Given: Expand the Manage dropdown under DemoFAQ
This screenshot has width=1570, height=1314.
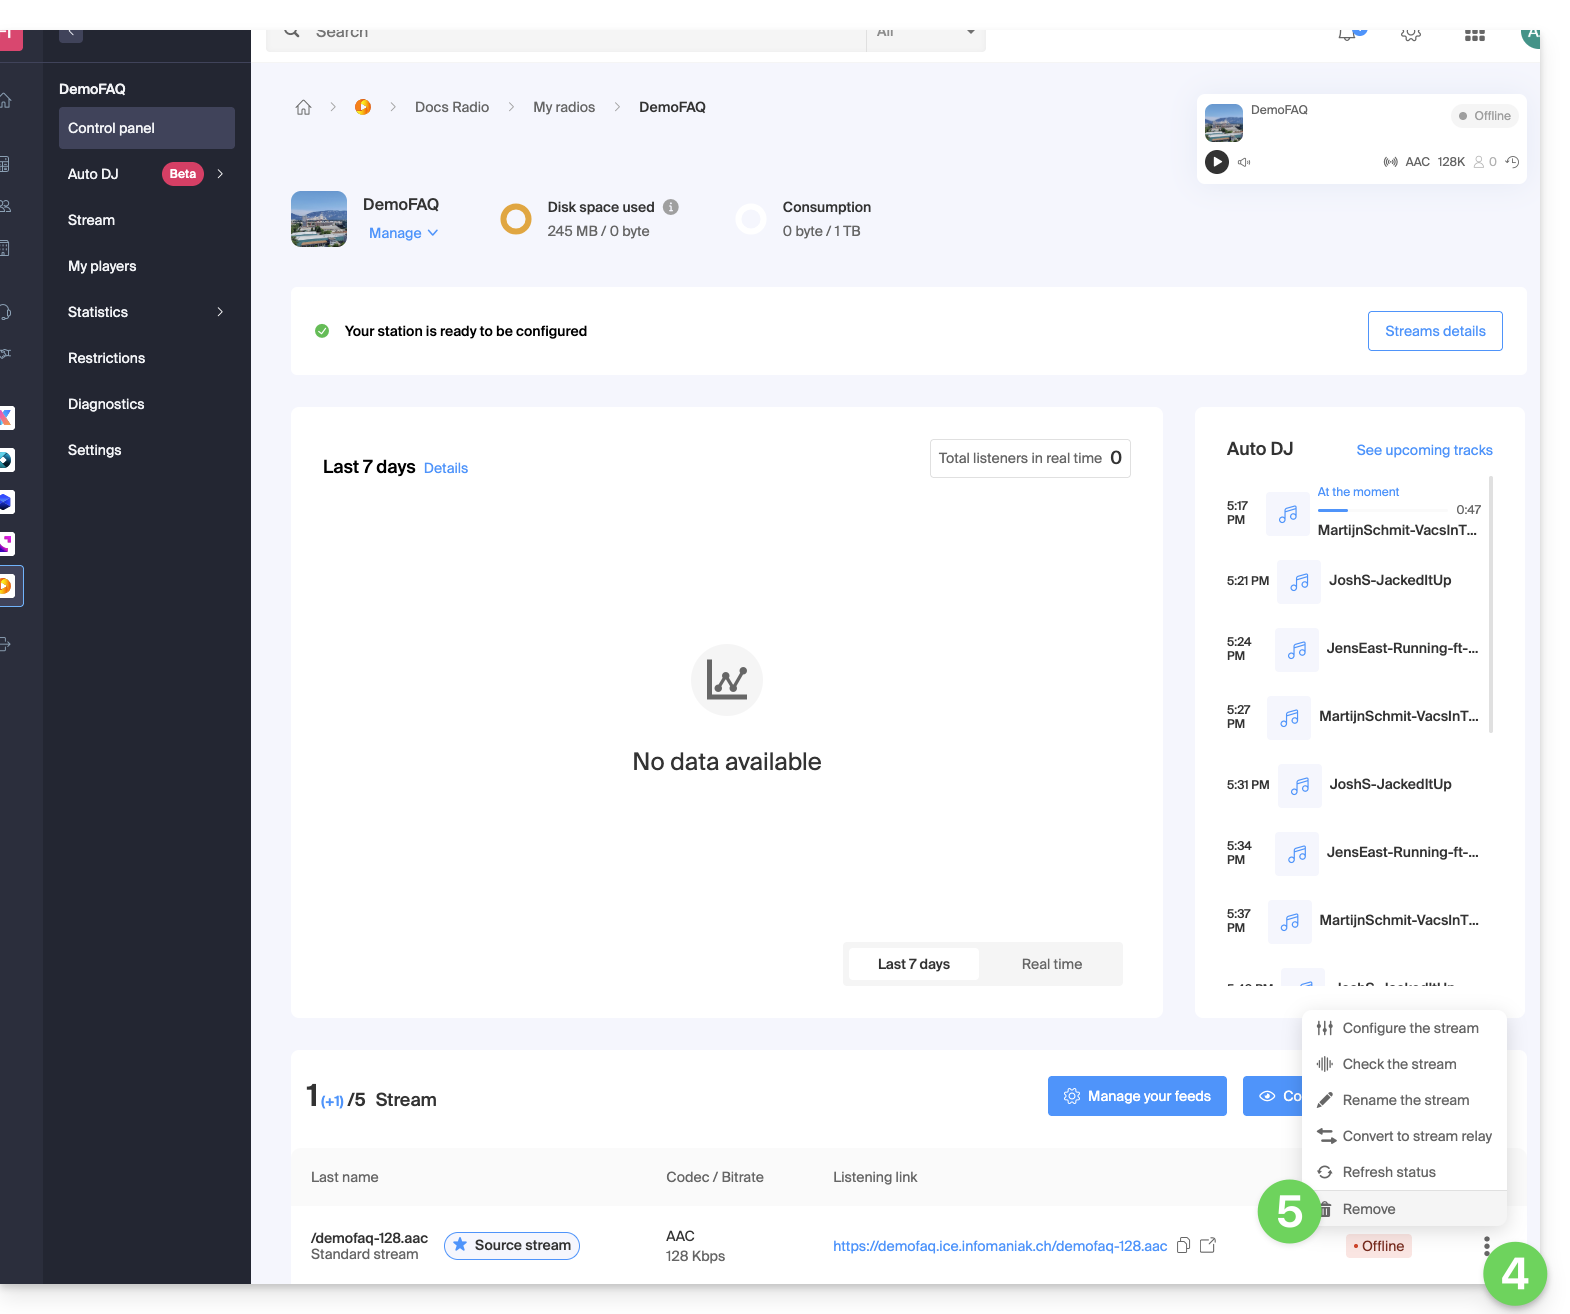Looking at the screenshot, I should 403,233.
